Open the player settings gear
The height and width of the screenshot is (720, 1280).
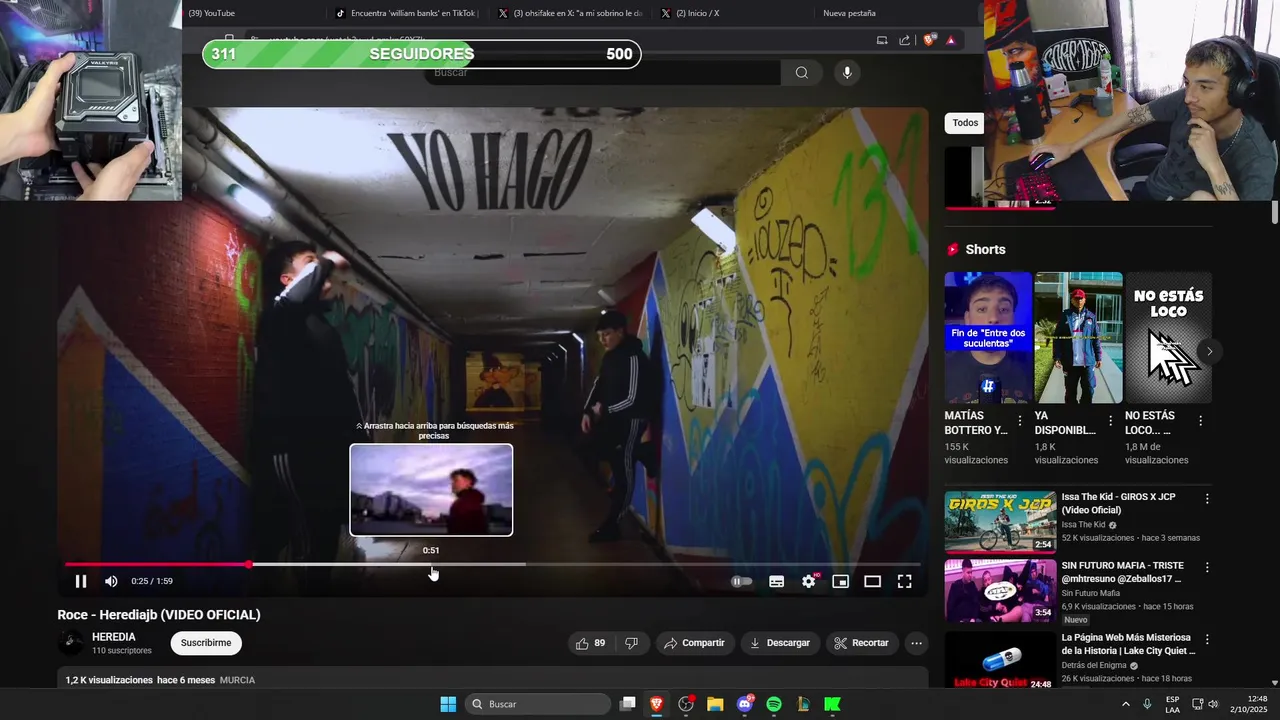click(809, 581)
